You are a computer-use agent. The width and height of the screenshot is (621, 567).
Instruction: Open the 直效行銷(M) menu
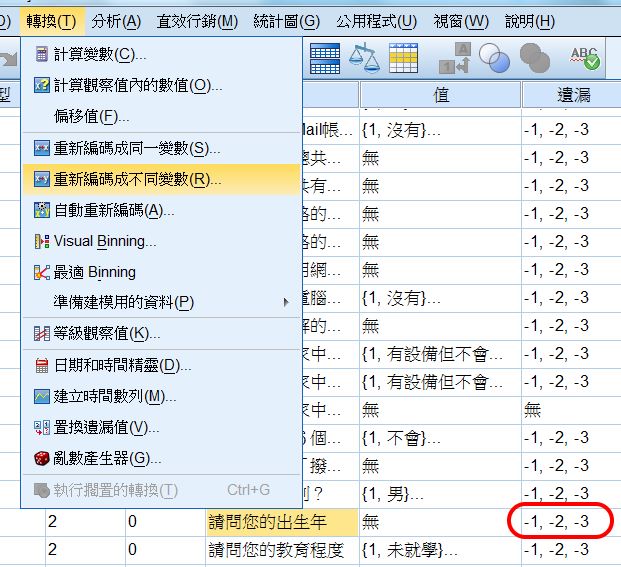(x=197, y=21)
